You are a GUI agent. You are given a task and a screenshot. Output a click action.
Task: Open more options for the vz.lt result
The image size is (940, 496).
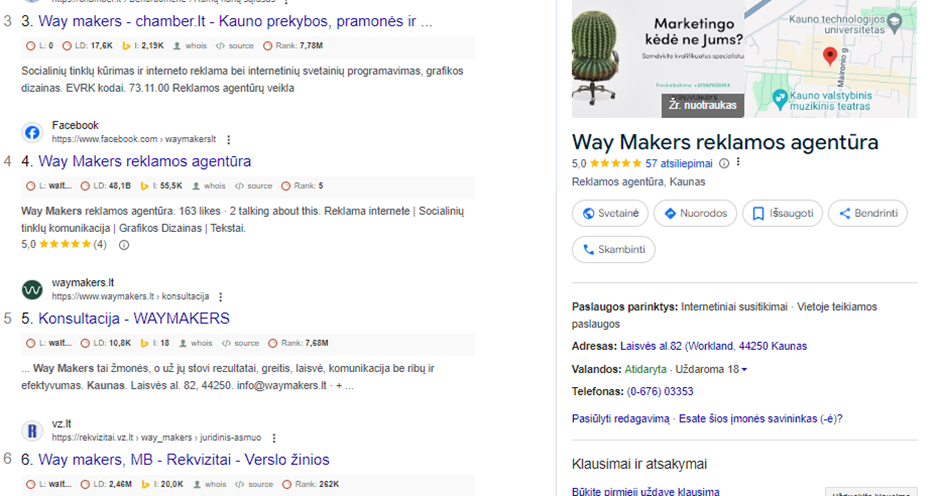click(x=274, y=438)
